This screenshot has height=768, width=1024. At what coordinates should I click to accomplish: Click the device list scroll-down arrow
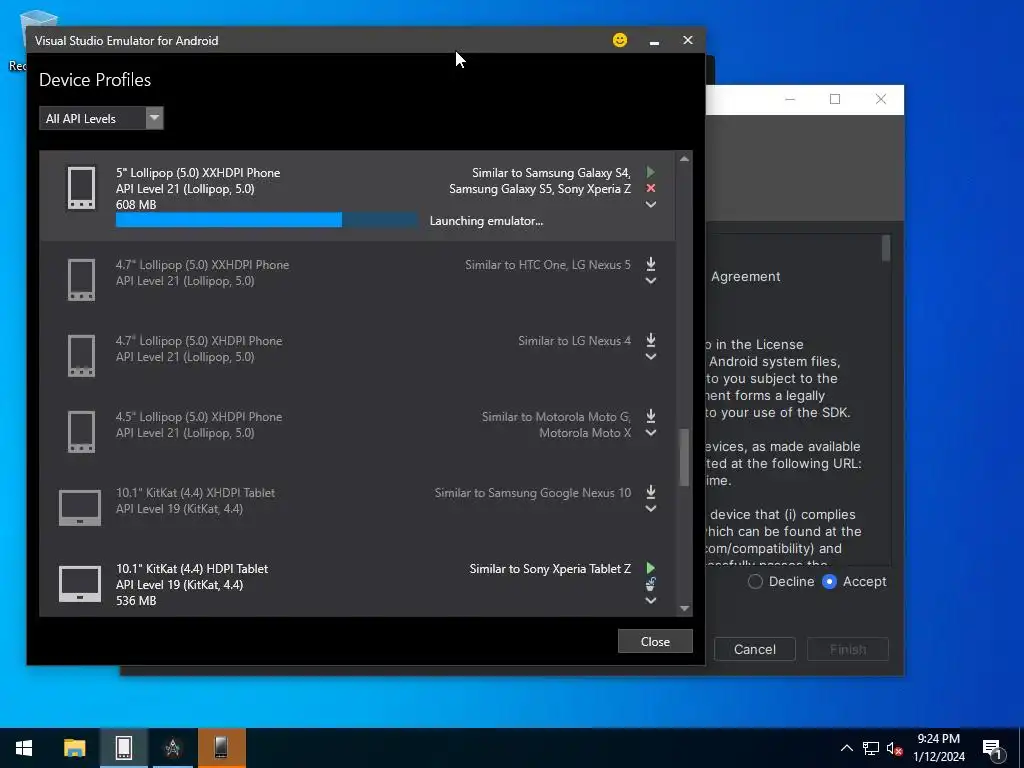click(684, 609)
